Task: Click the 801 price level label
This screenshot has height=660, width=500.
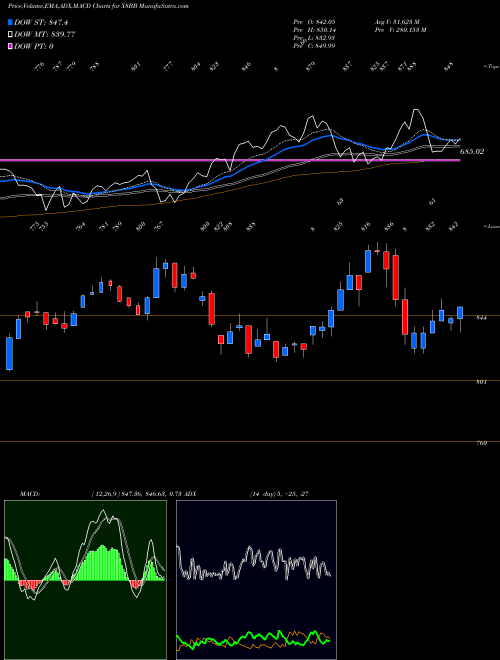Action: click(481, 382)
